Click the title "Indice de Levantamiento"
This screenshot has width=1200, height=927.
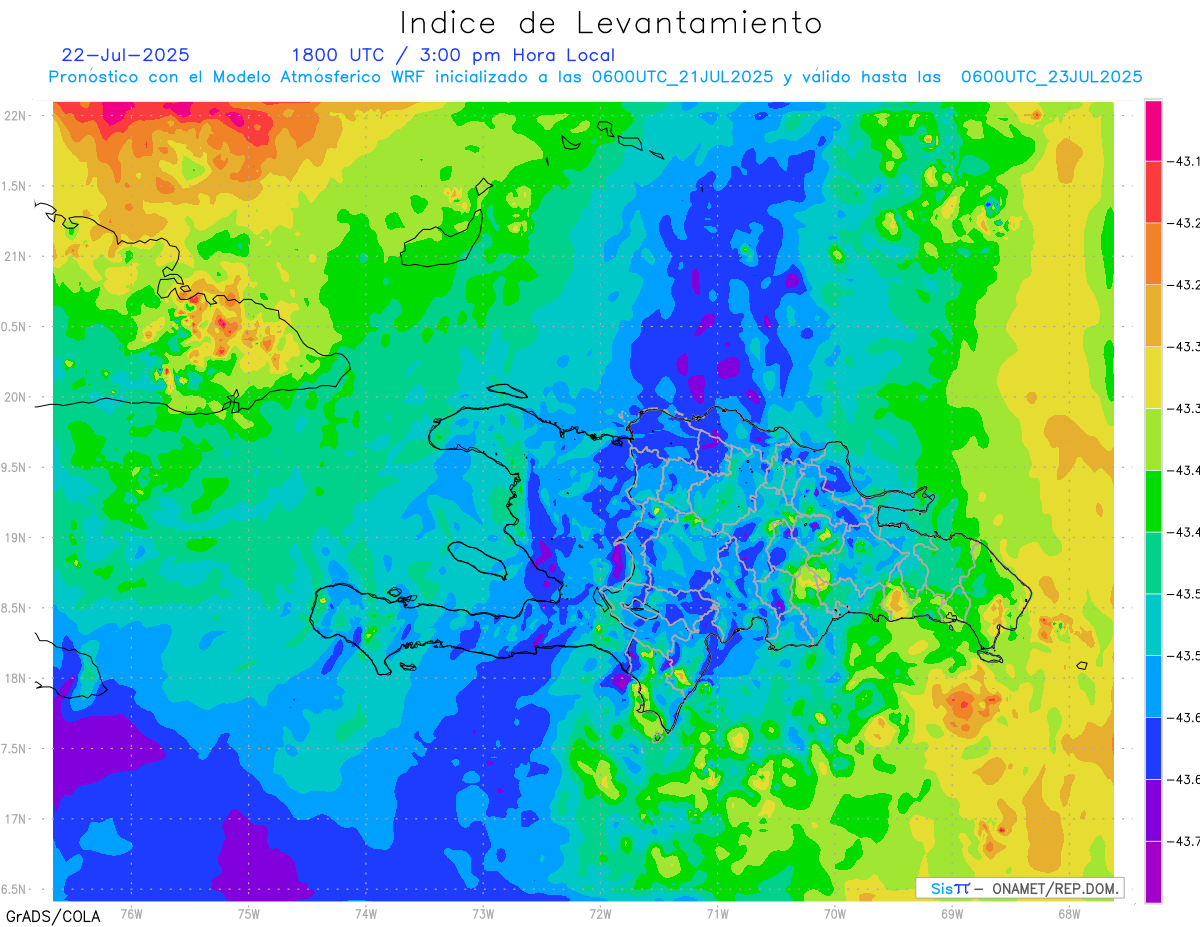pyautogui.click(x=611, y=22)
